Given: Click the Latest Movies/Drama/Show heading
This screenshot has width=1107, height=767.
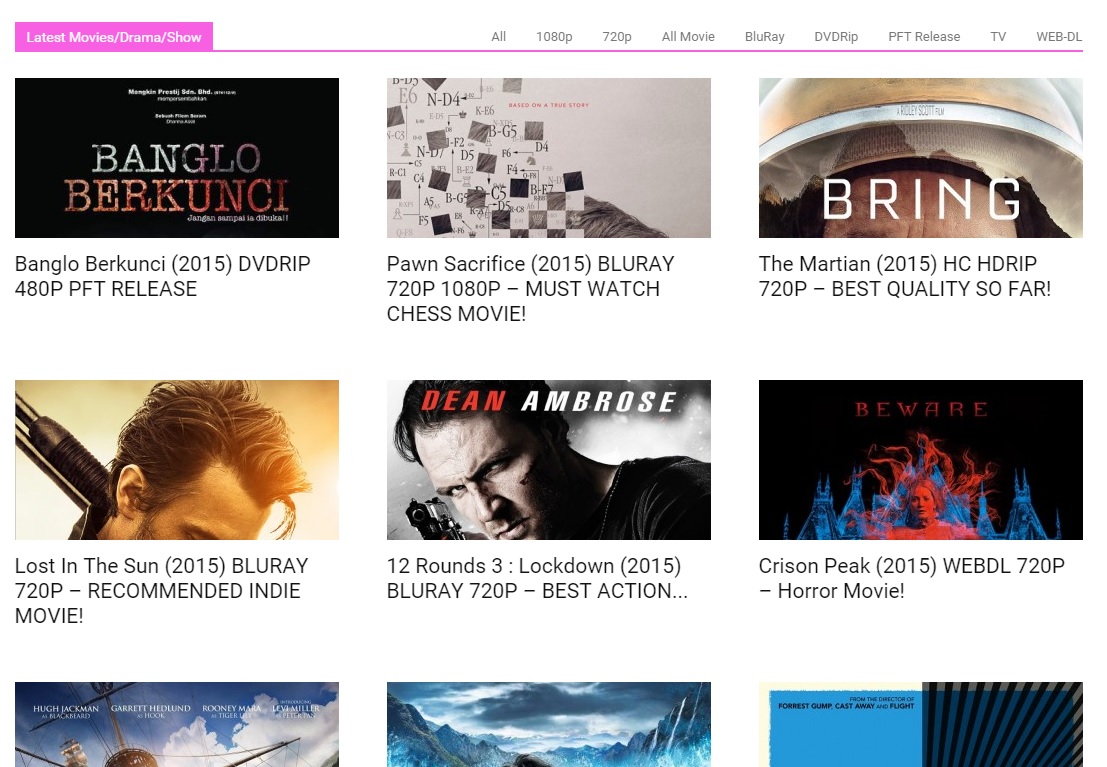Looking at the screenshot, I should 114,37.
